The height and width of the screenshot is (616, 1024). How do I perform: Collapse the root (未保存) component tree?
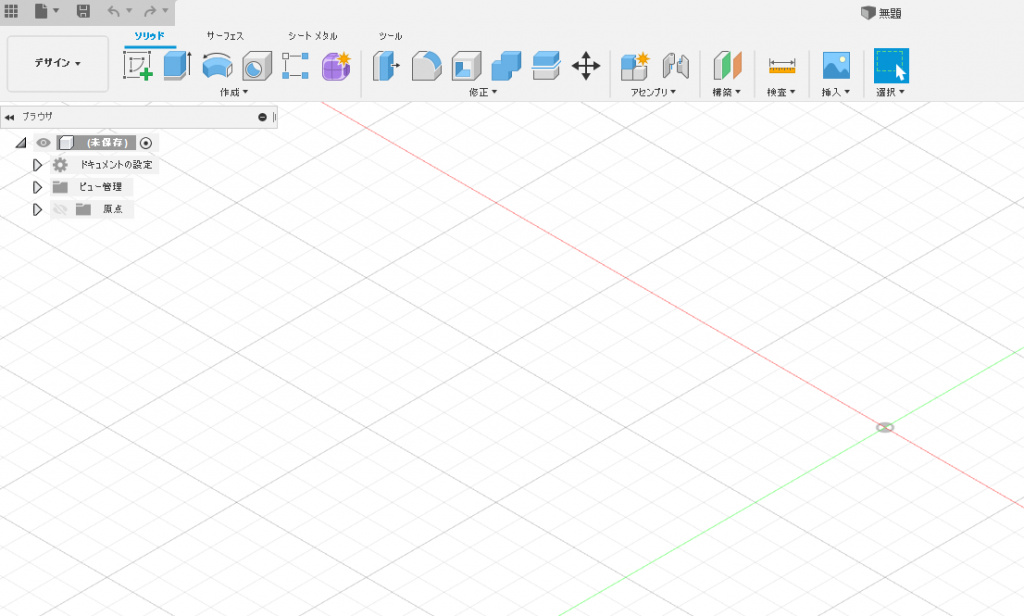point(21,142)
